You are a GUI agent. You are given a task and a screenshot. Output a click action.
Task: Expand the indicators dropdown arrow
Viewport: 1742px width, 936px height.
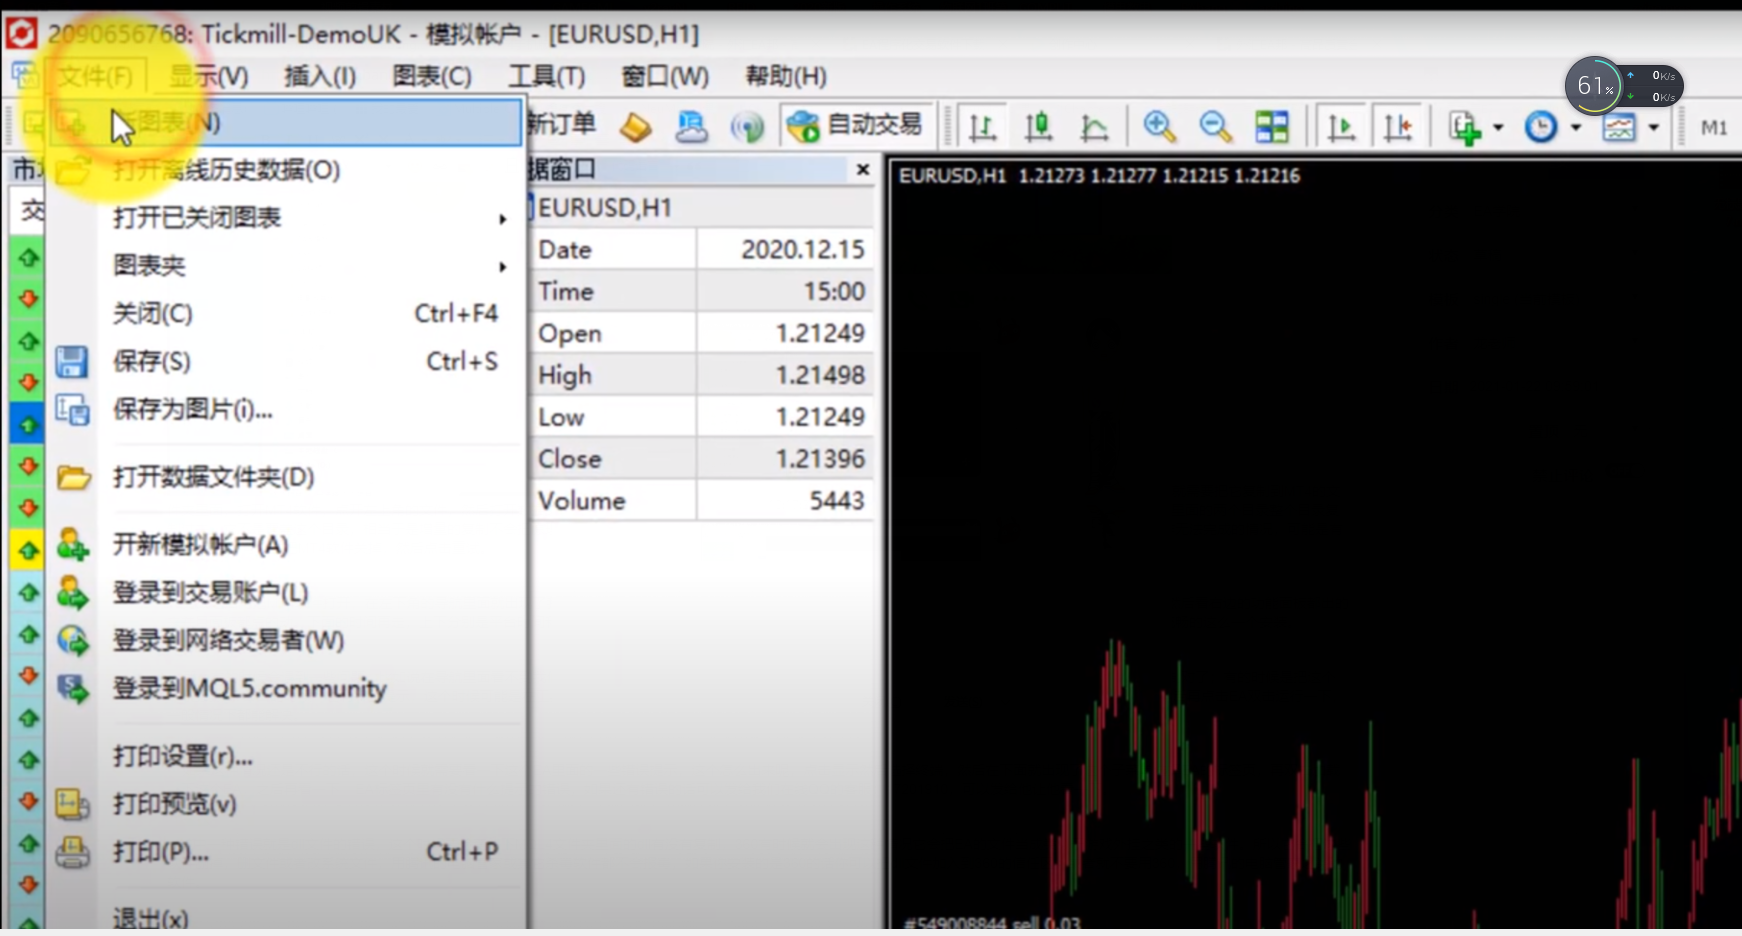point(1498,127)
